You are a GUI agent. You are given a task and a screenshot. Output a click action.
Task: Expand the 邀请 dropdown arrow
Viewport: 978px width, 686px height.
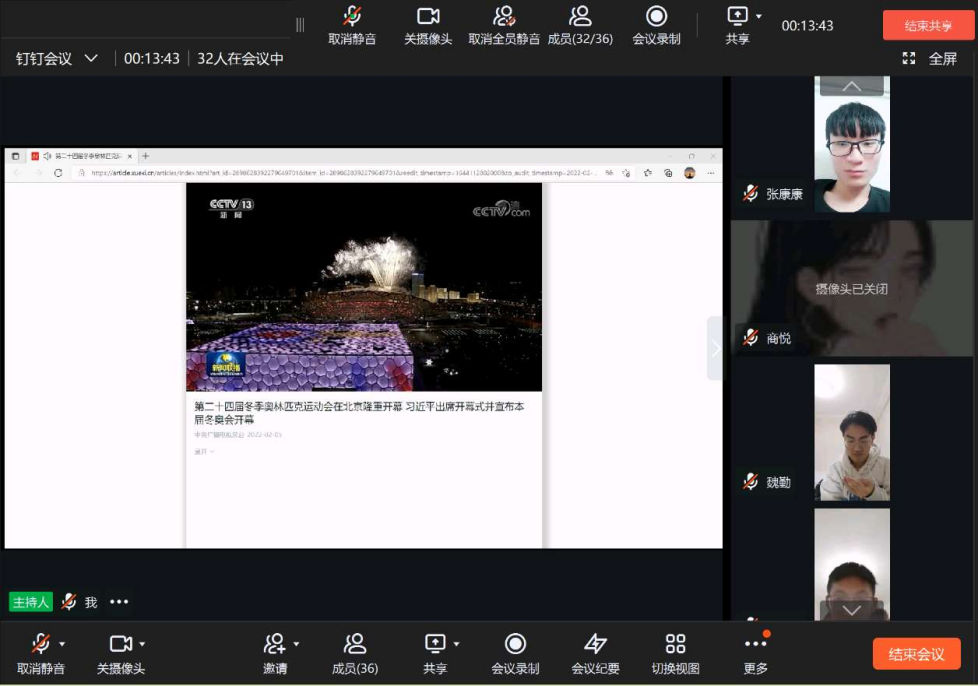pos(296,644)
